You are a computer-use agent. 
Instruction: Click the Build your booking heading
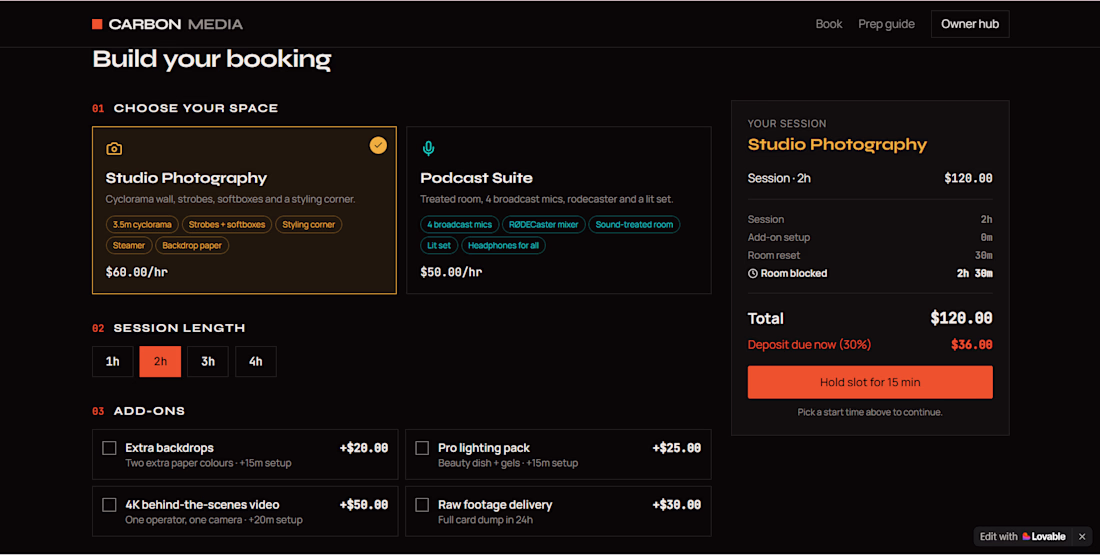click(x=212, y=59)
